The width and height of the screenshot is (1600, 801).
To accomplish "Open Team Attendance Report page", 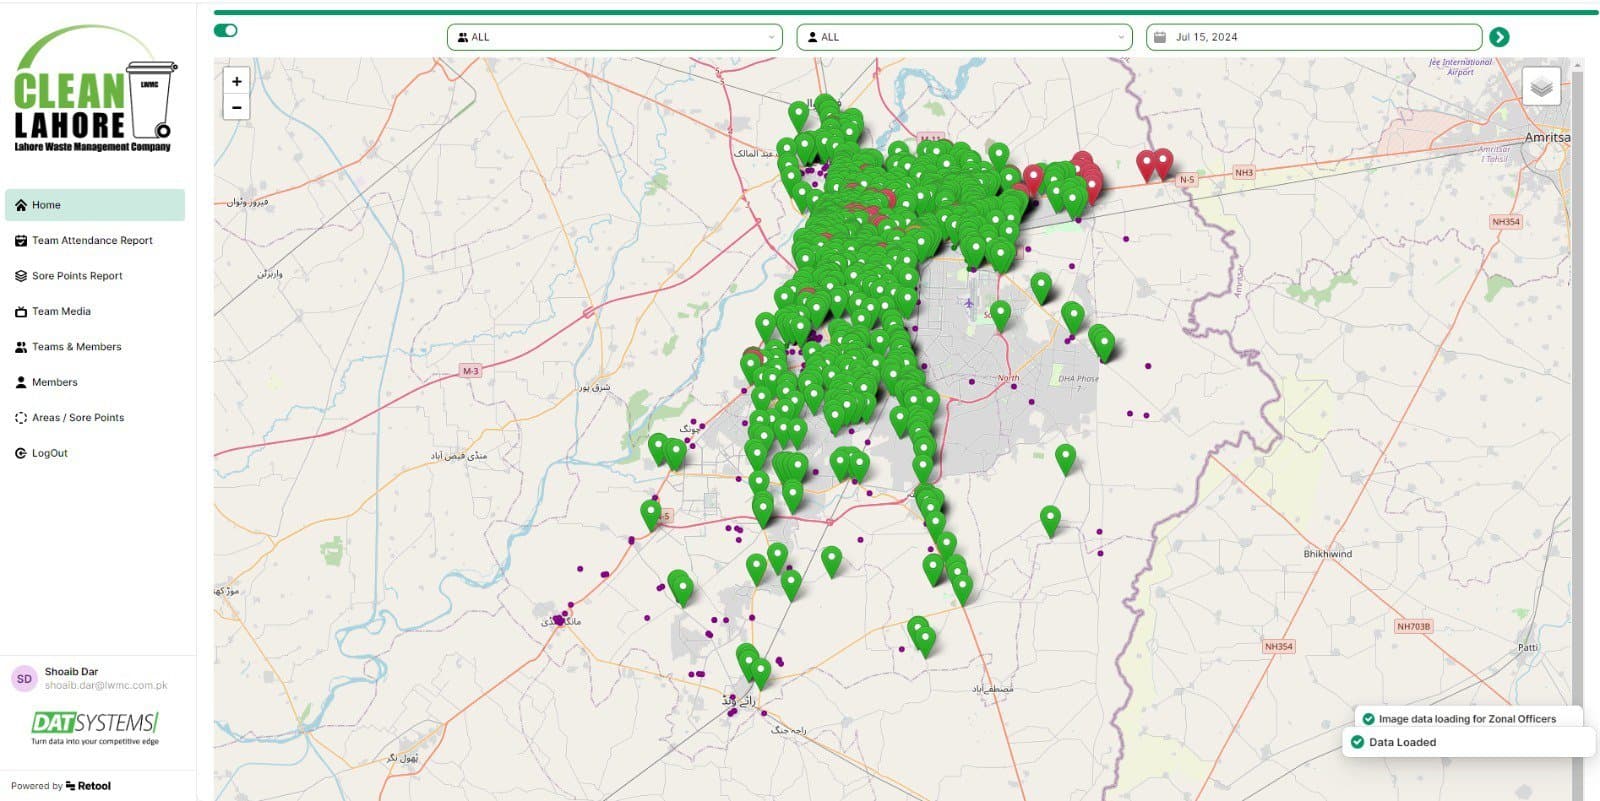I will 92,241.
